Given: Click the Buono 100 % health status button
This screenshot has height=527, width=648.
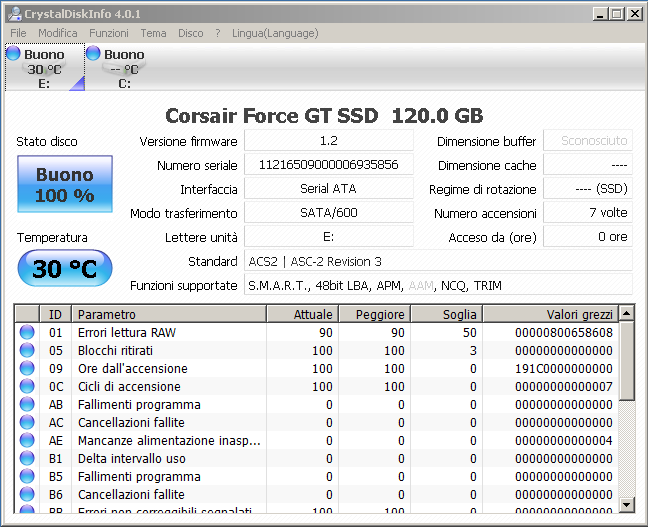Looking at the screenshot, I should [65, 184].
